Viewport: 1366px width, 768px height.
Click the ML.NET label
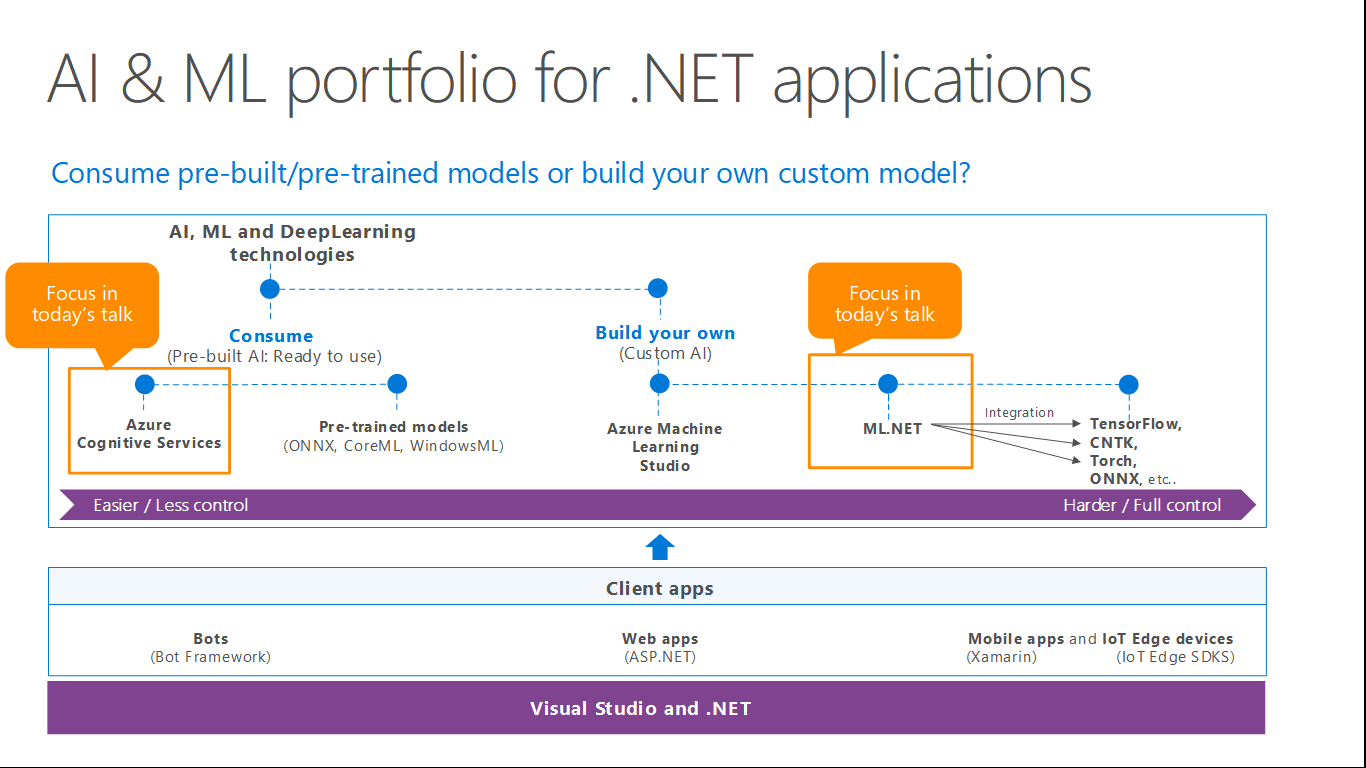(893, 428)
